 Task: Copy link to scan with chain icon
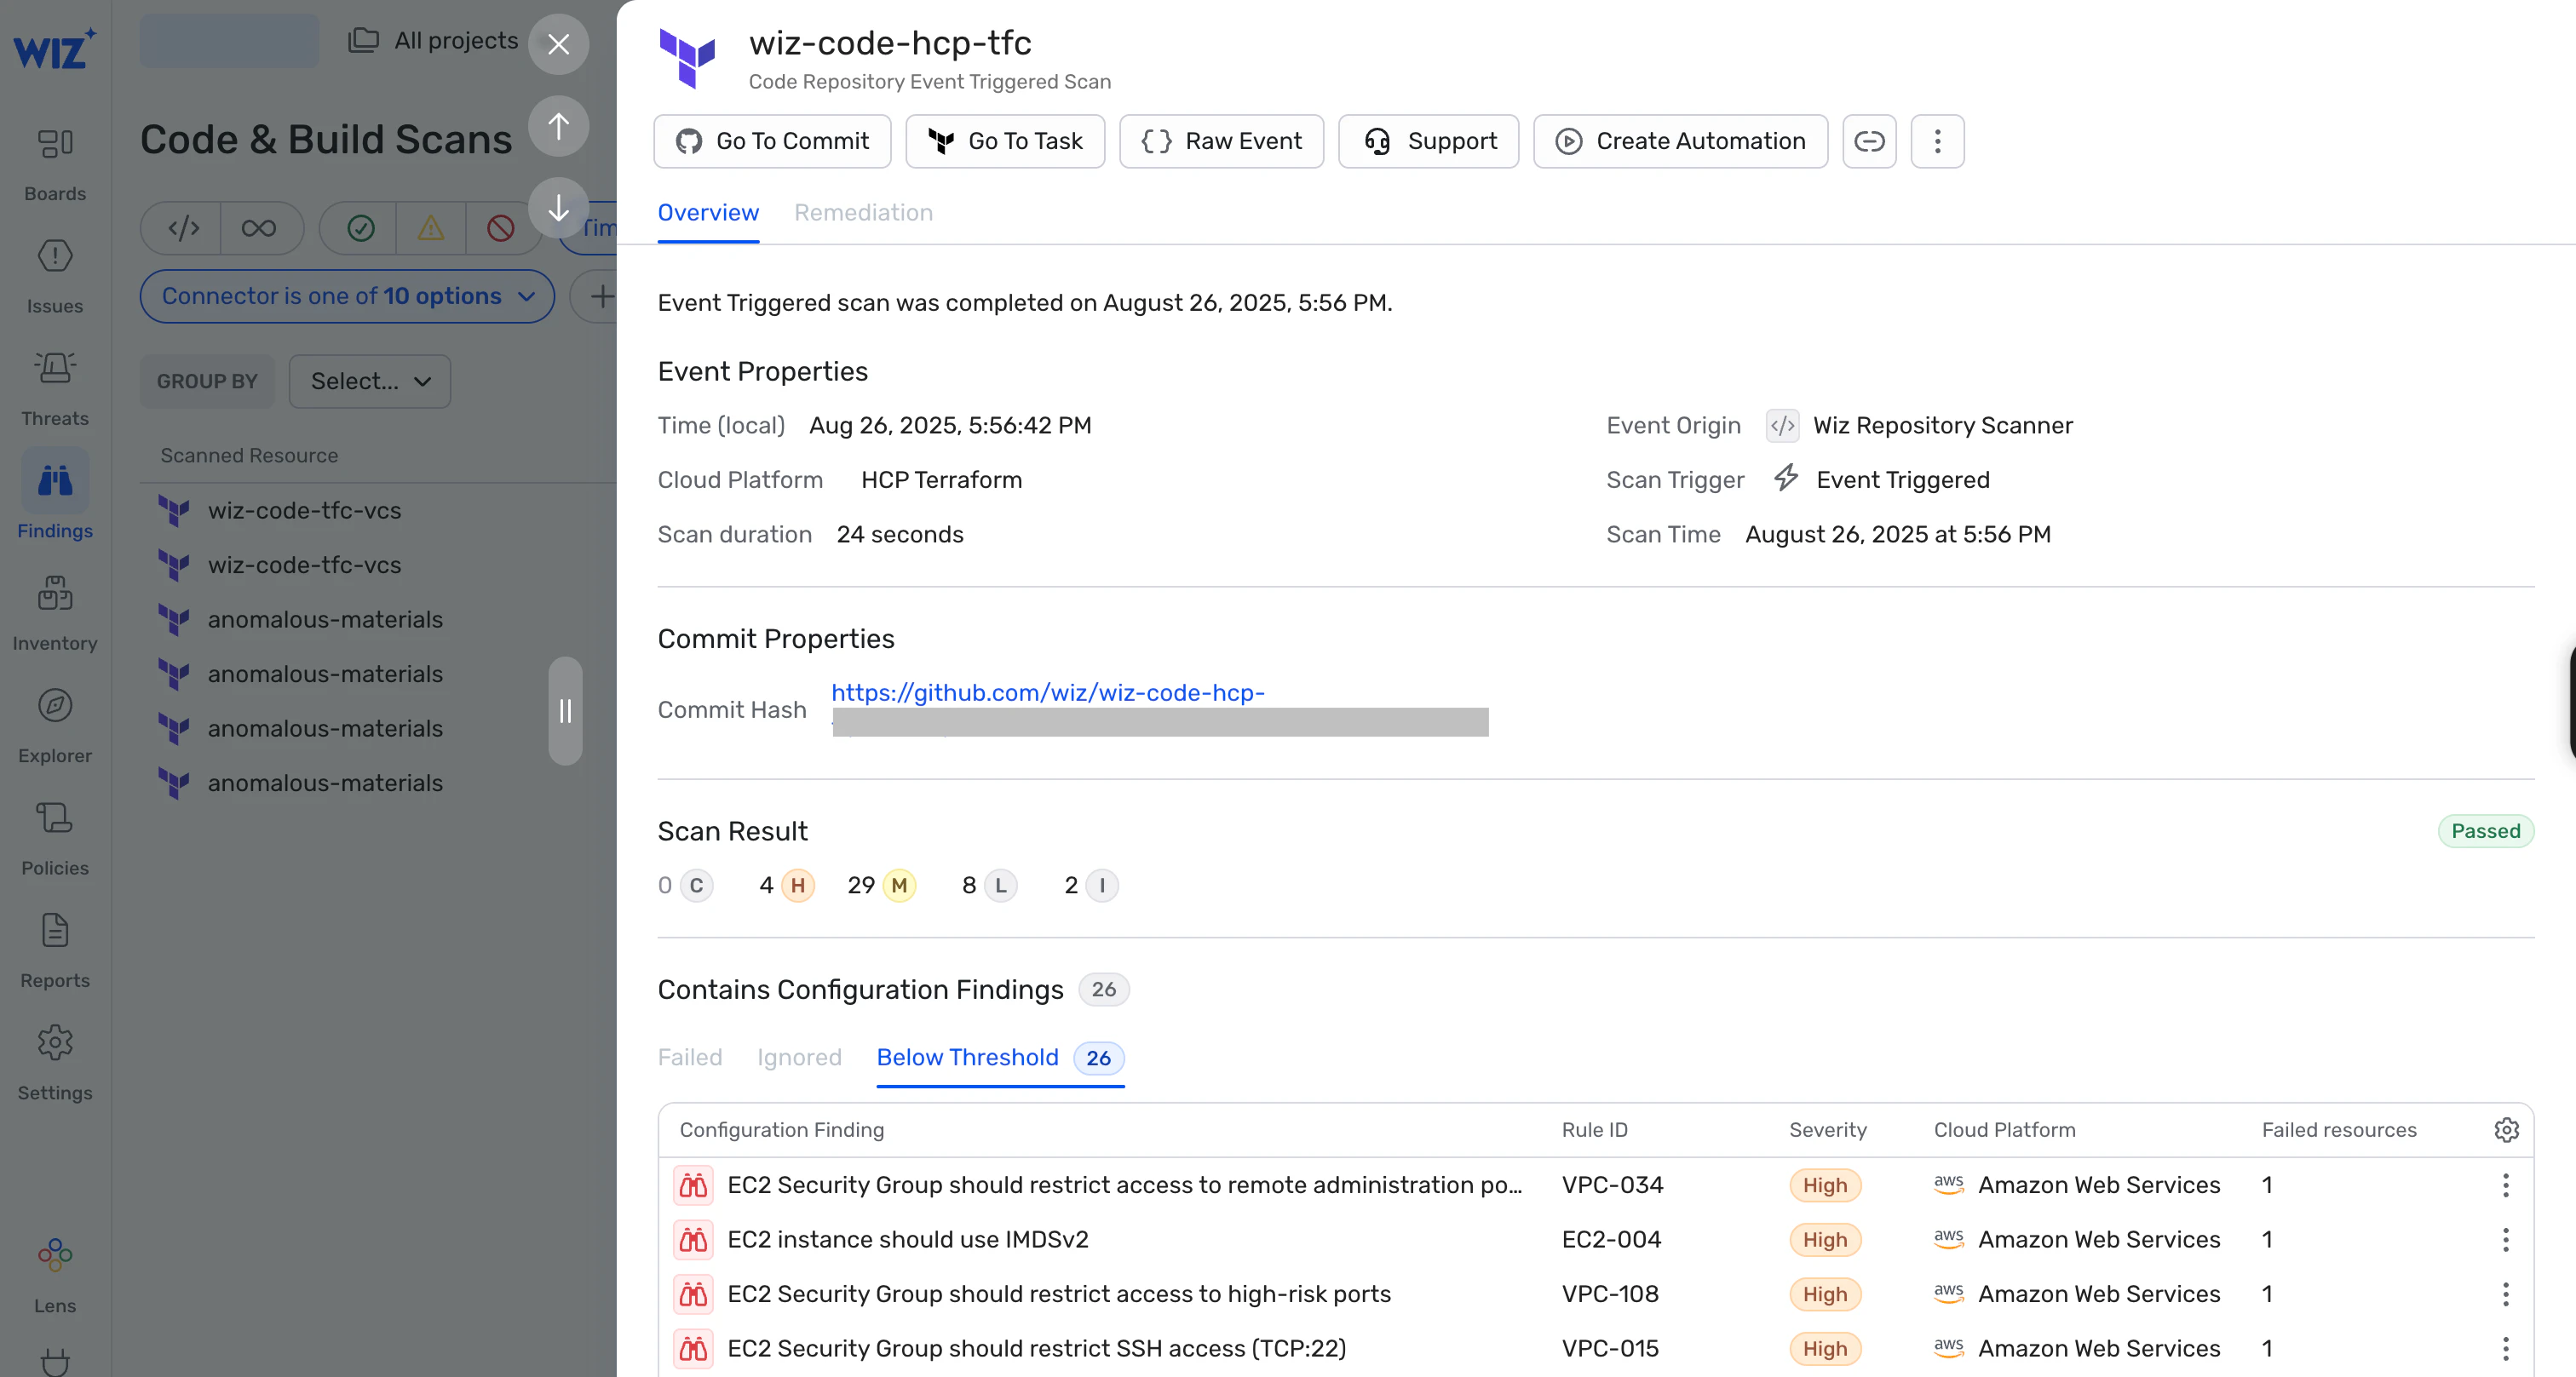coord(1869,141)
